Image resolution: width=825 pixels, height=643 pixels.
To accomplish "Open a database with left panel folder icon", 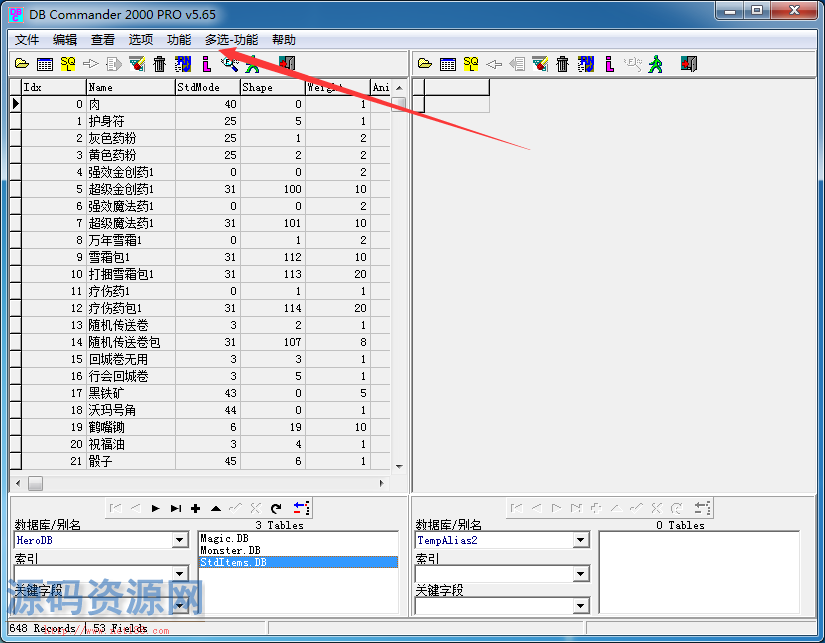I will click(x=22, y=64).
